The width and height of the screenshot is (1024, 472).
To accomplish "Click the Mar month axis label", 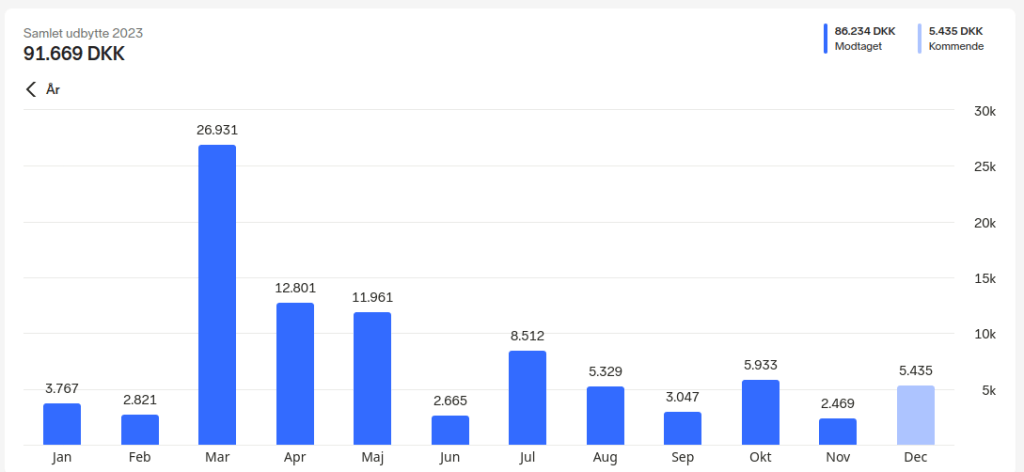I will pos(217,457).
